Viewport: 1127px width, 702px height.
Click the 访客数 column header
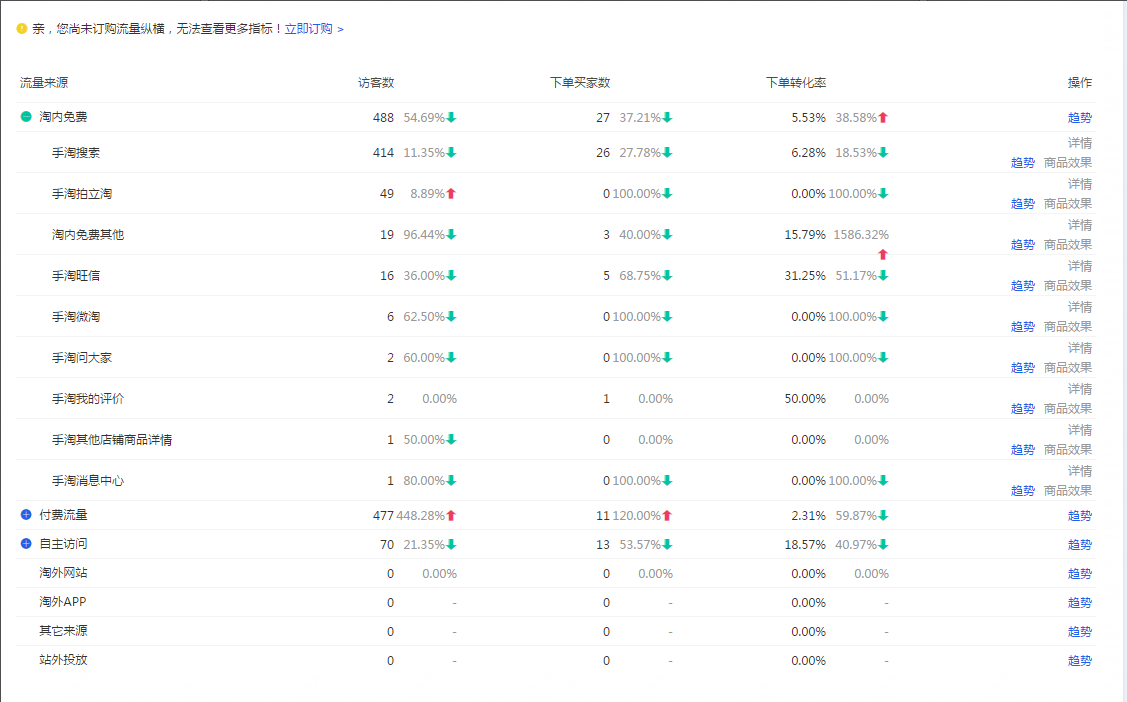[376, 83]
